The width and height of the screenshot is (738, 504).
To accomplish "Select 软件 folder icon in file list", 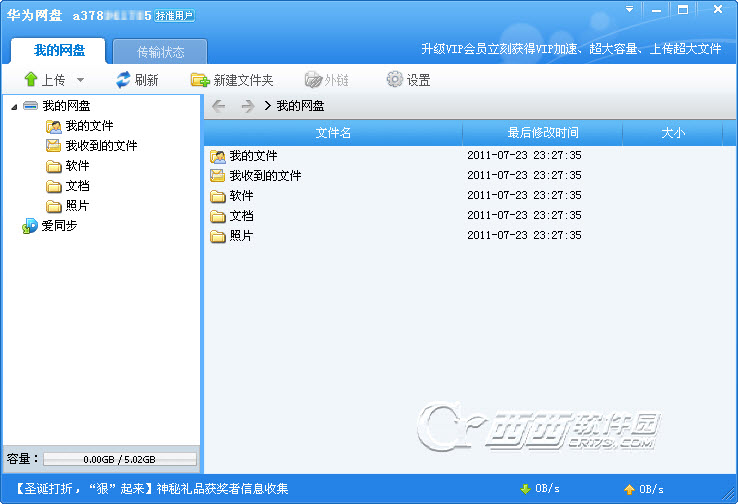I will [218, 196].
